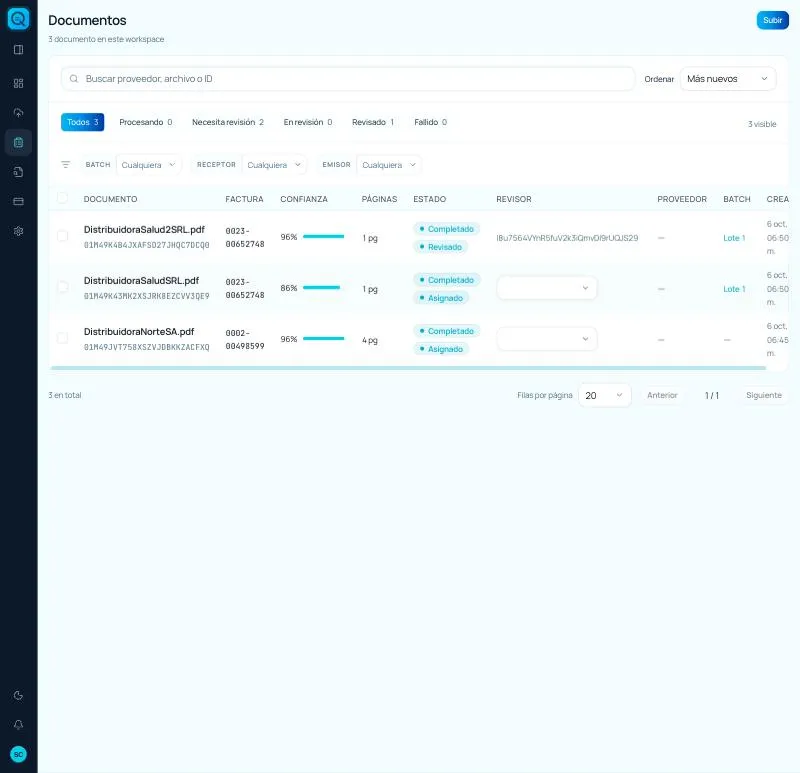The height and width of the screenshot is (773, 800).
Task: Open Lote 1 link for DistribuidoraSaludSRL.pdf
Action: coord(734,289)
